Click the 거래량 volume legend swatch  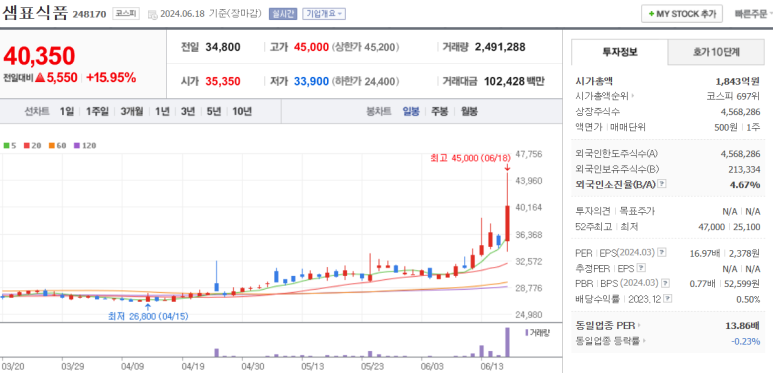click(x=527, y=332)
